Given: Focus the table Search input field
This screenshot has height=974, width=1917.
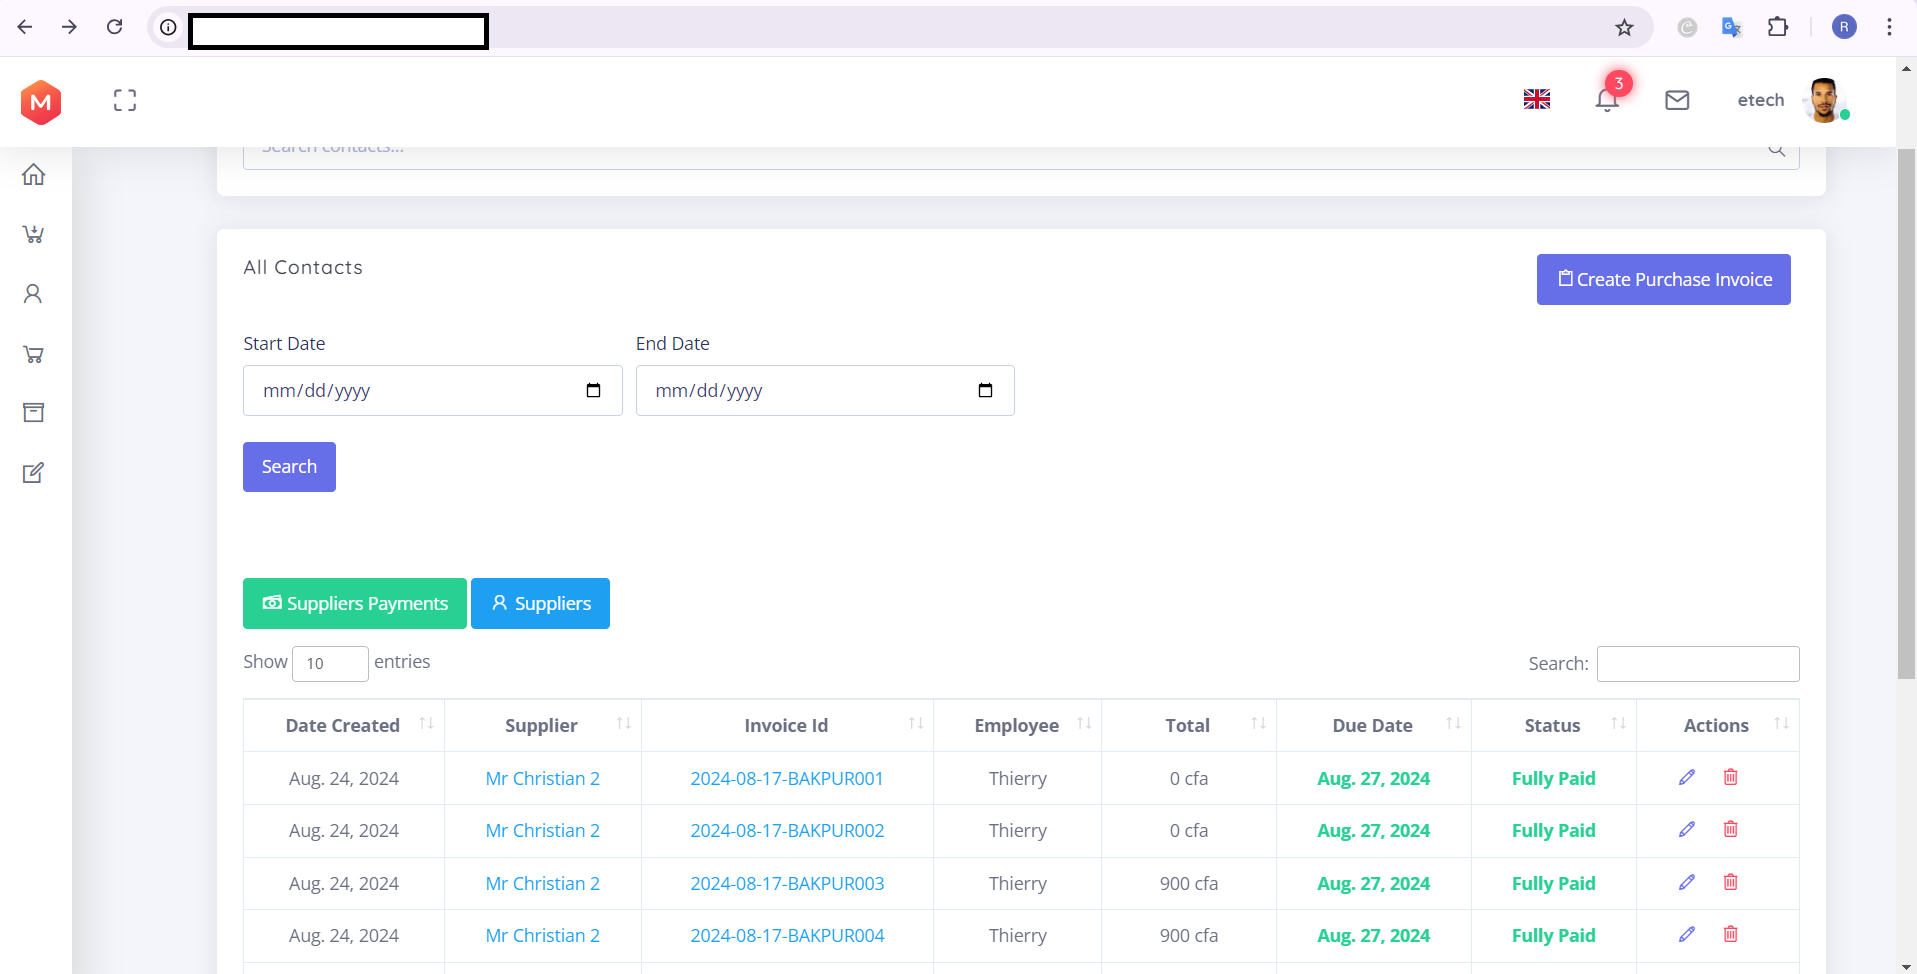Looking at the screenshot, I should pyautogui.click(x=1697, y=664).
